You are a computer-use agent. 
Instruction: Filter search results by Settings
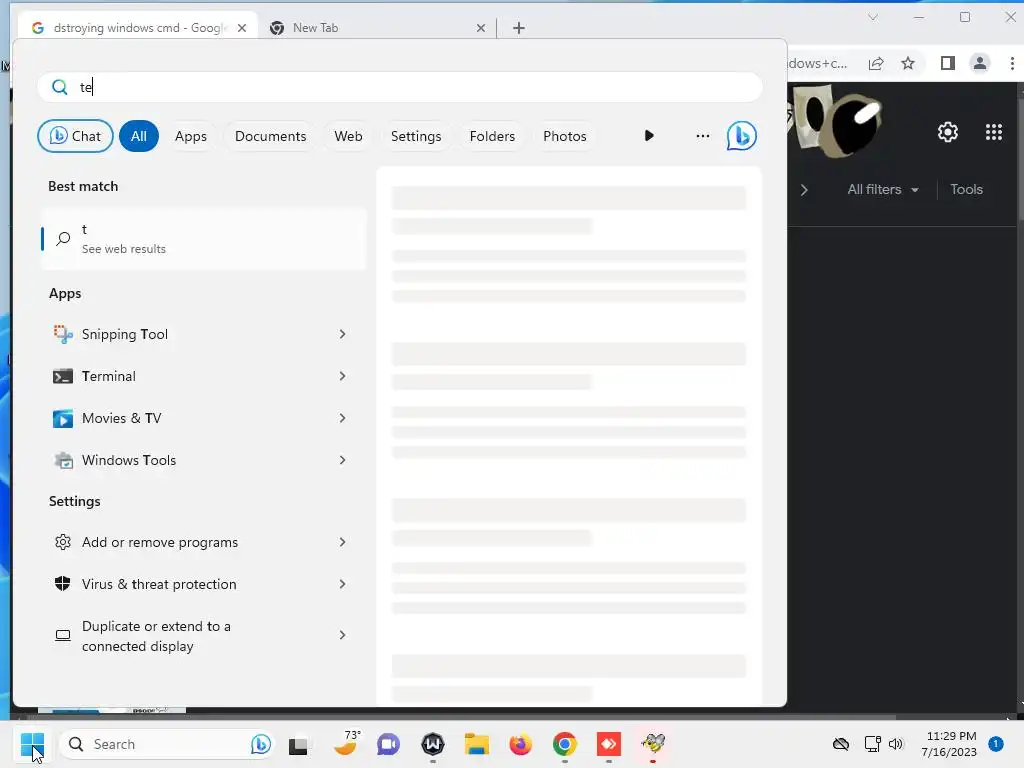[416, 136]
